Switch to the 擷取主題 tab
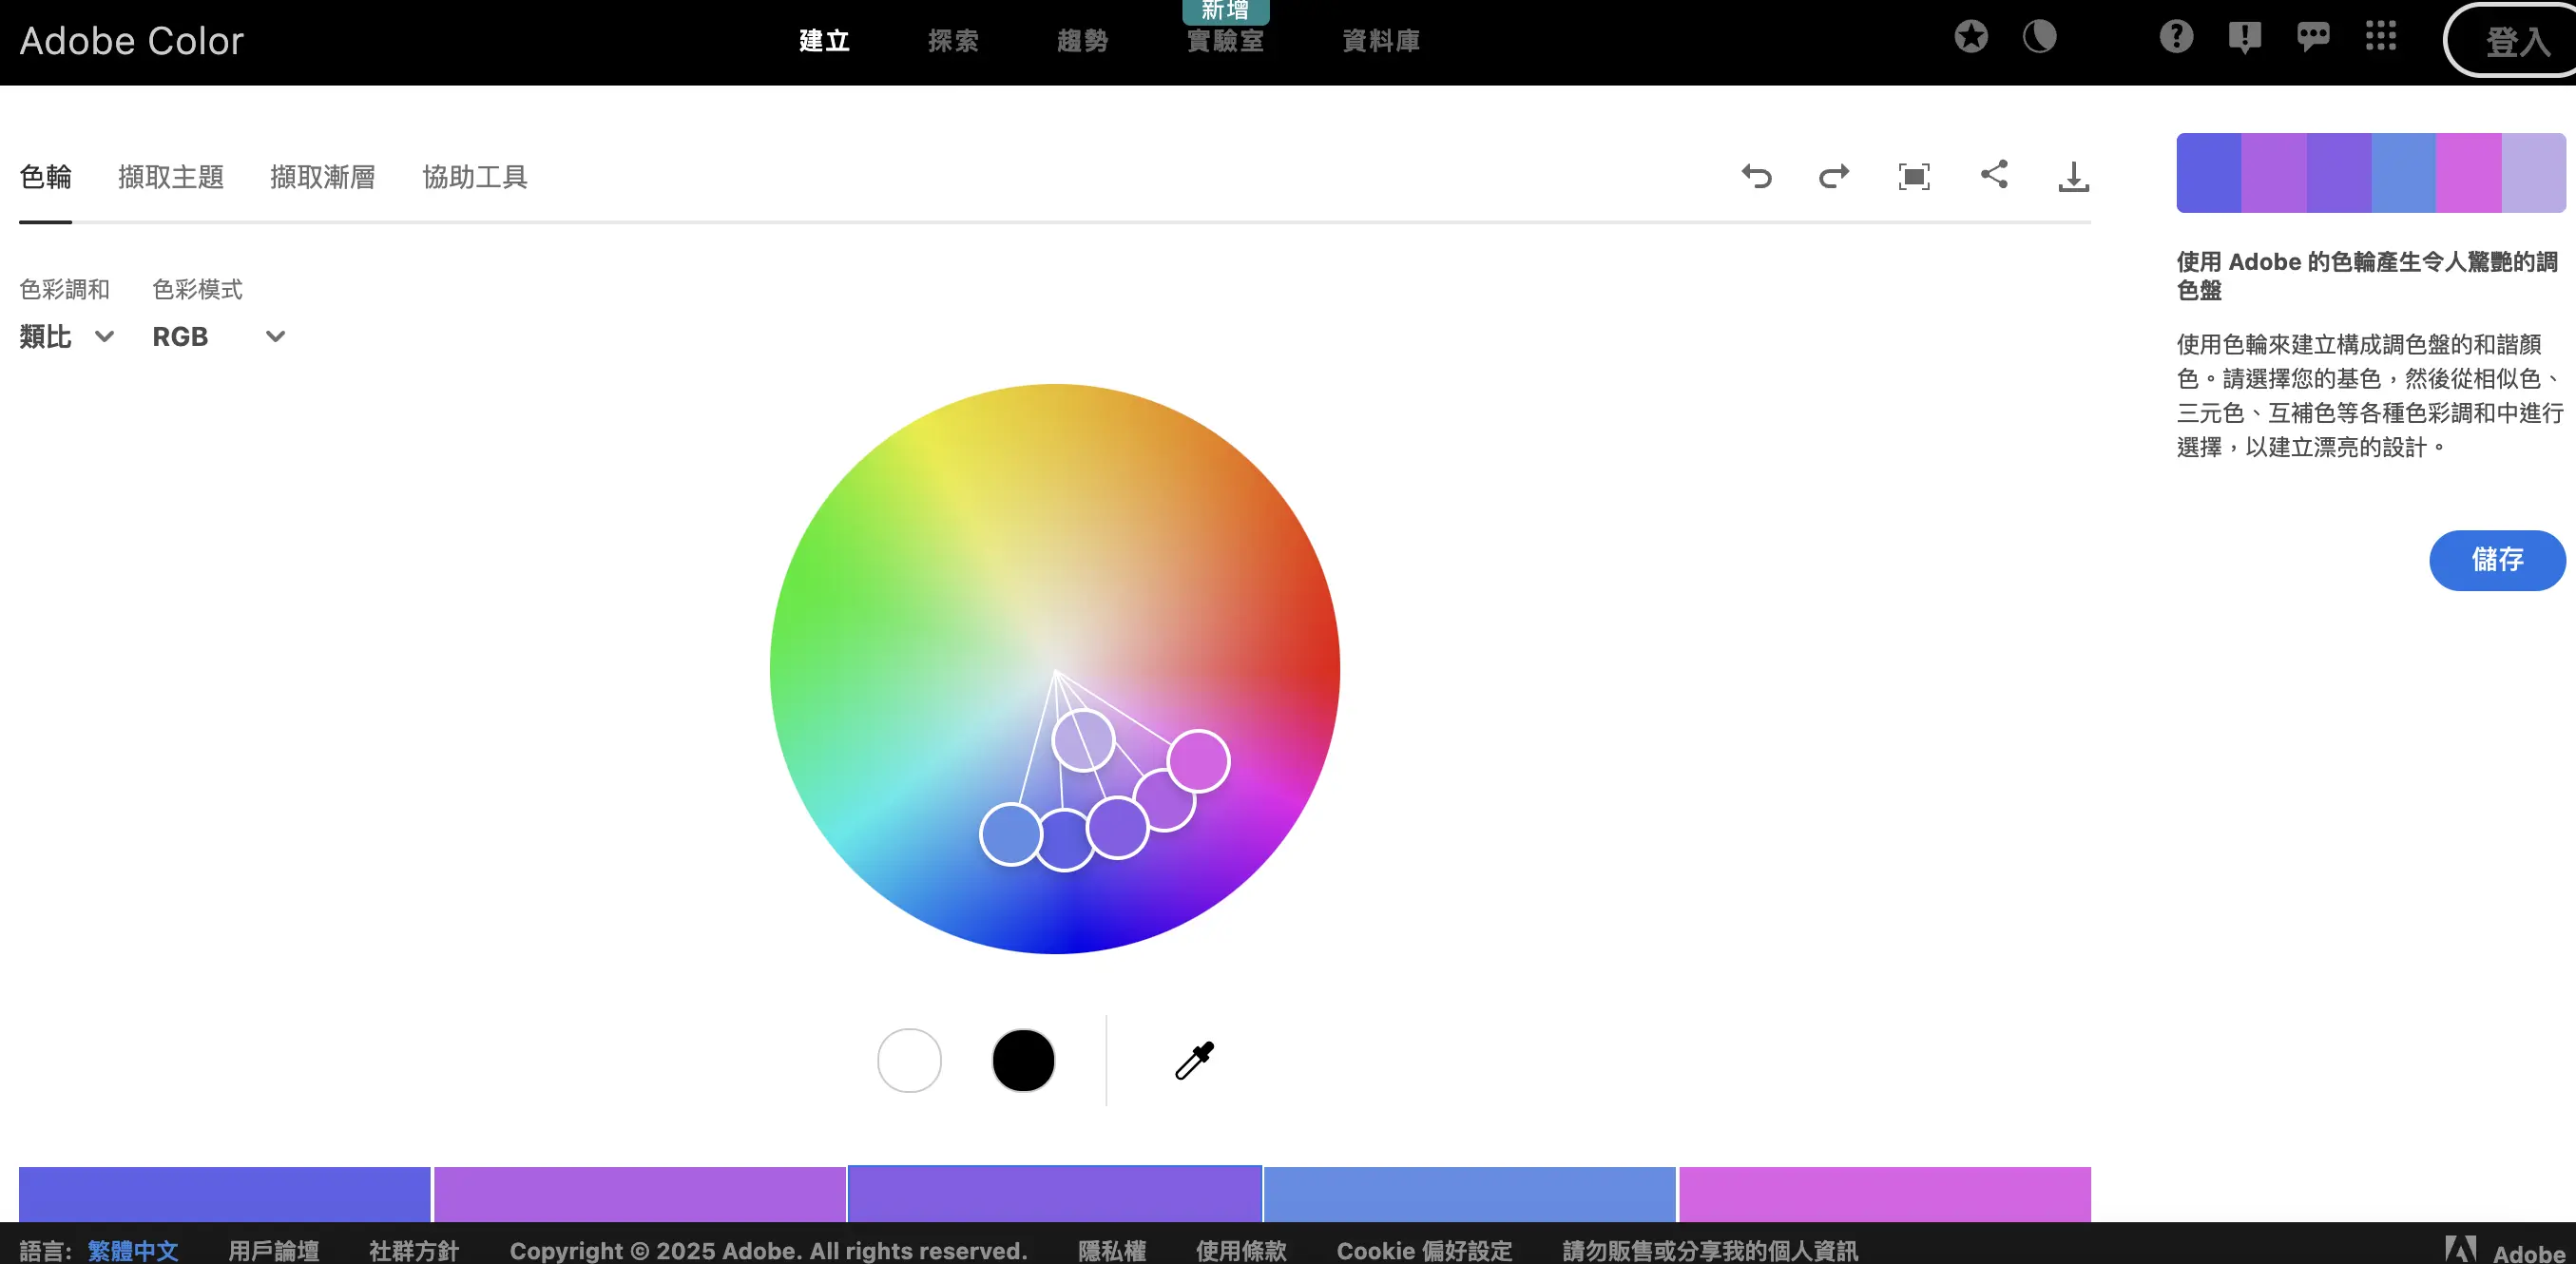 [171, 176]
